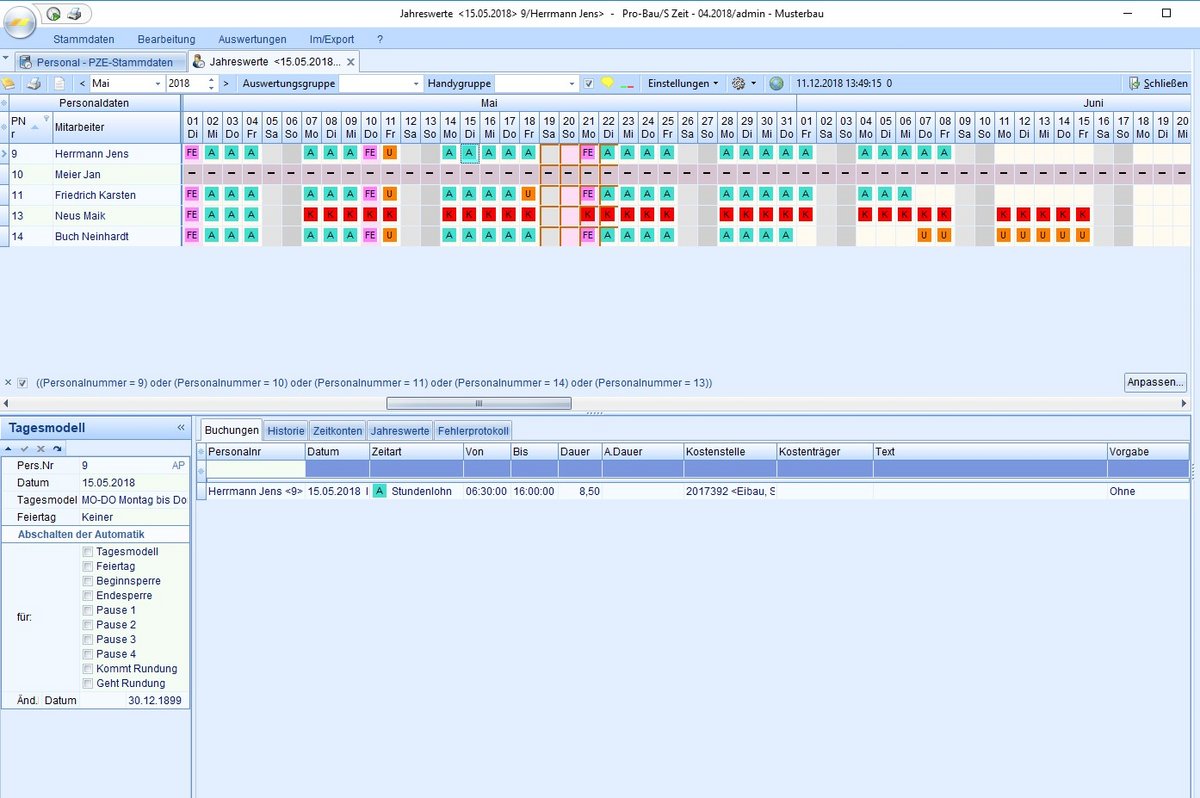The width and height of the screenshot is (1200, 798).
Task: Click the horizontal scrollbar thumb under calendar
Action: 479,404
